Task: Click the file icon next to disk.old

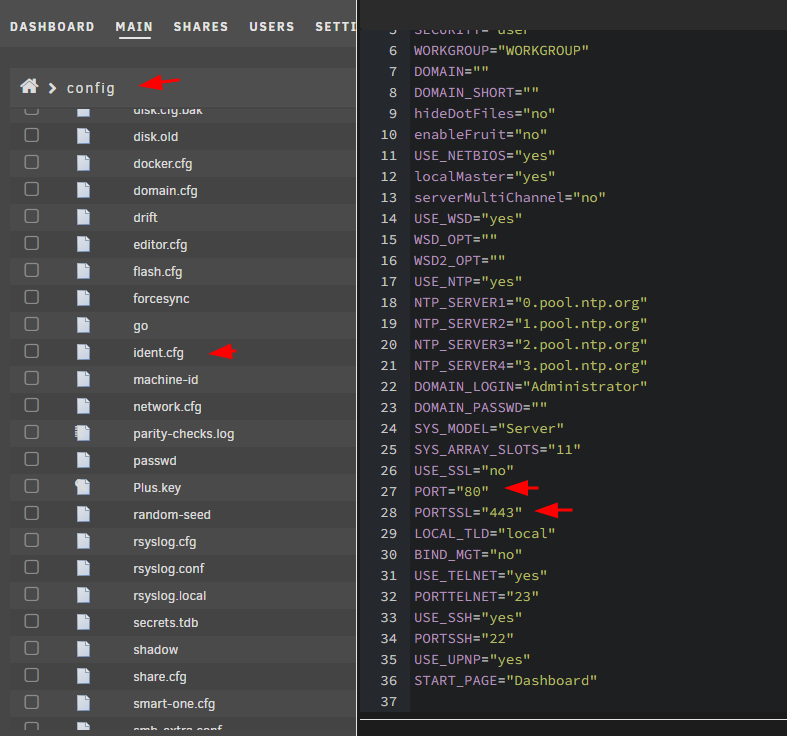Action: 83,136
